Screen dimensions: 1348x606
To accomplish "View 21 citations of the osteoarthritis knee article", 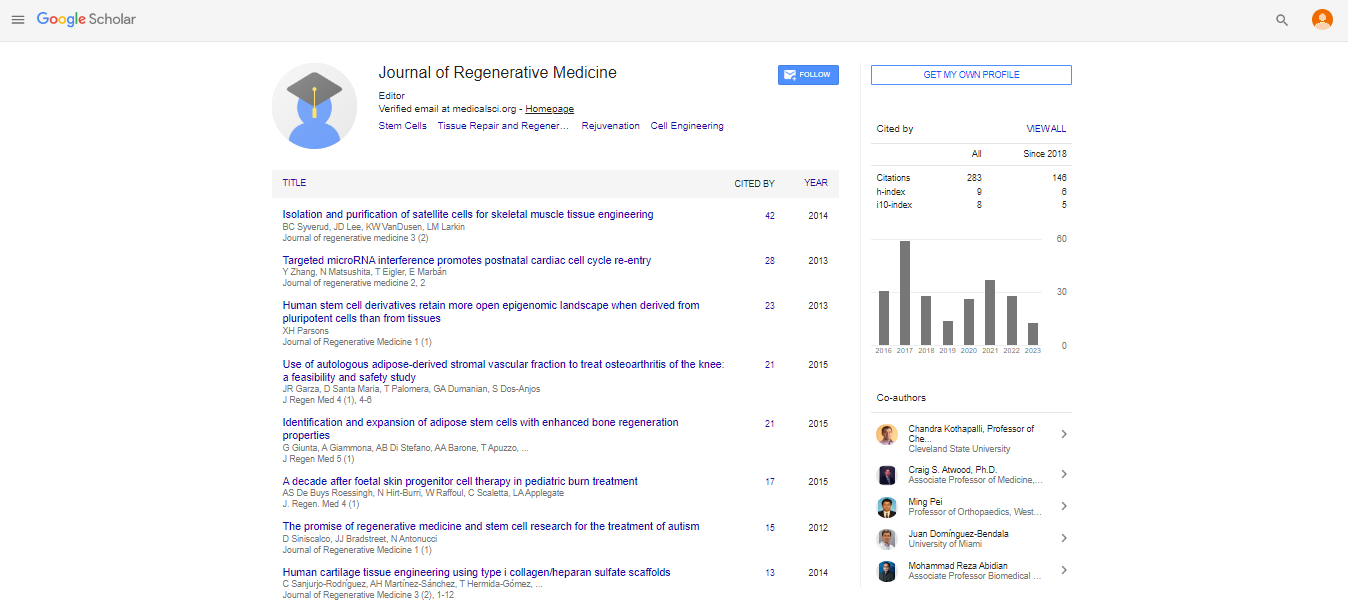I will click(x=769, y=365).
